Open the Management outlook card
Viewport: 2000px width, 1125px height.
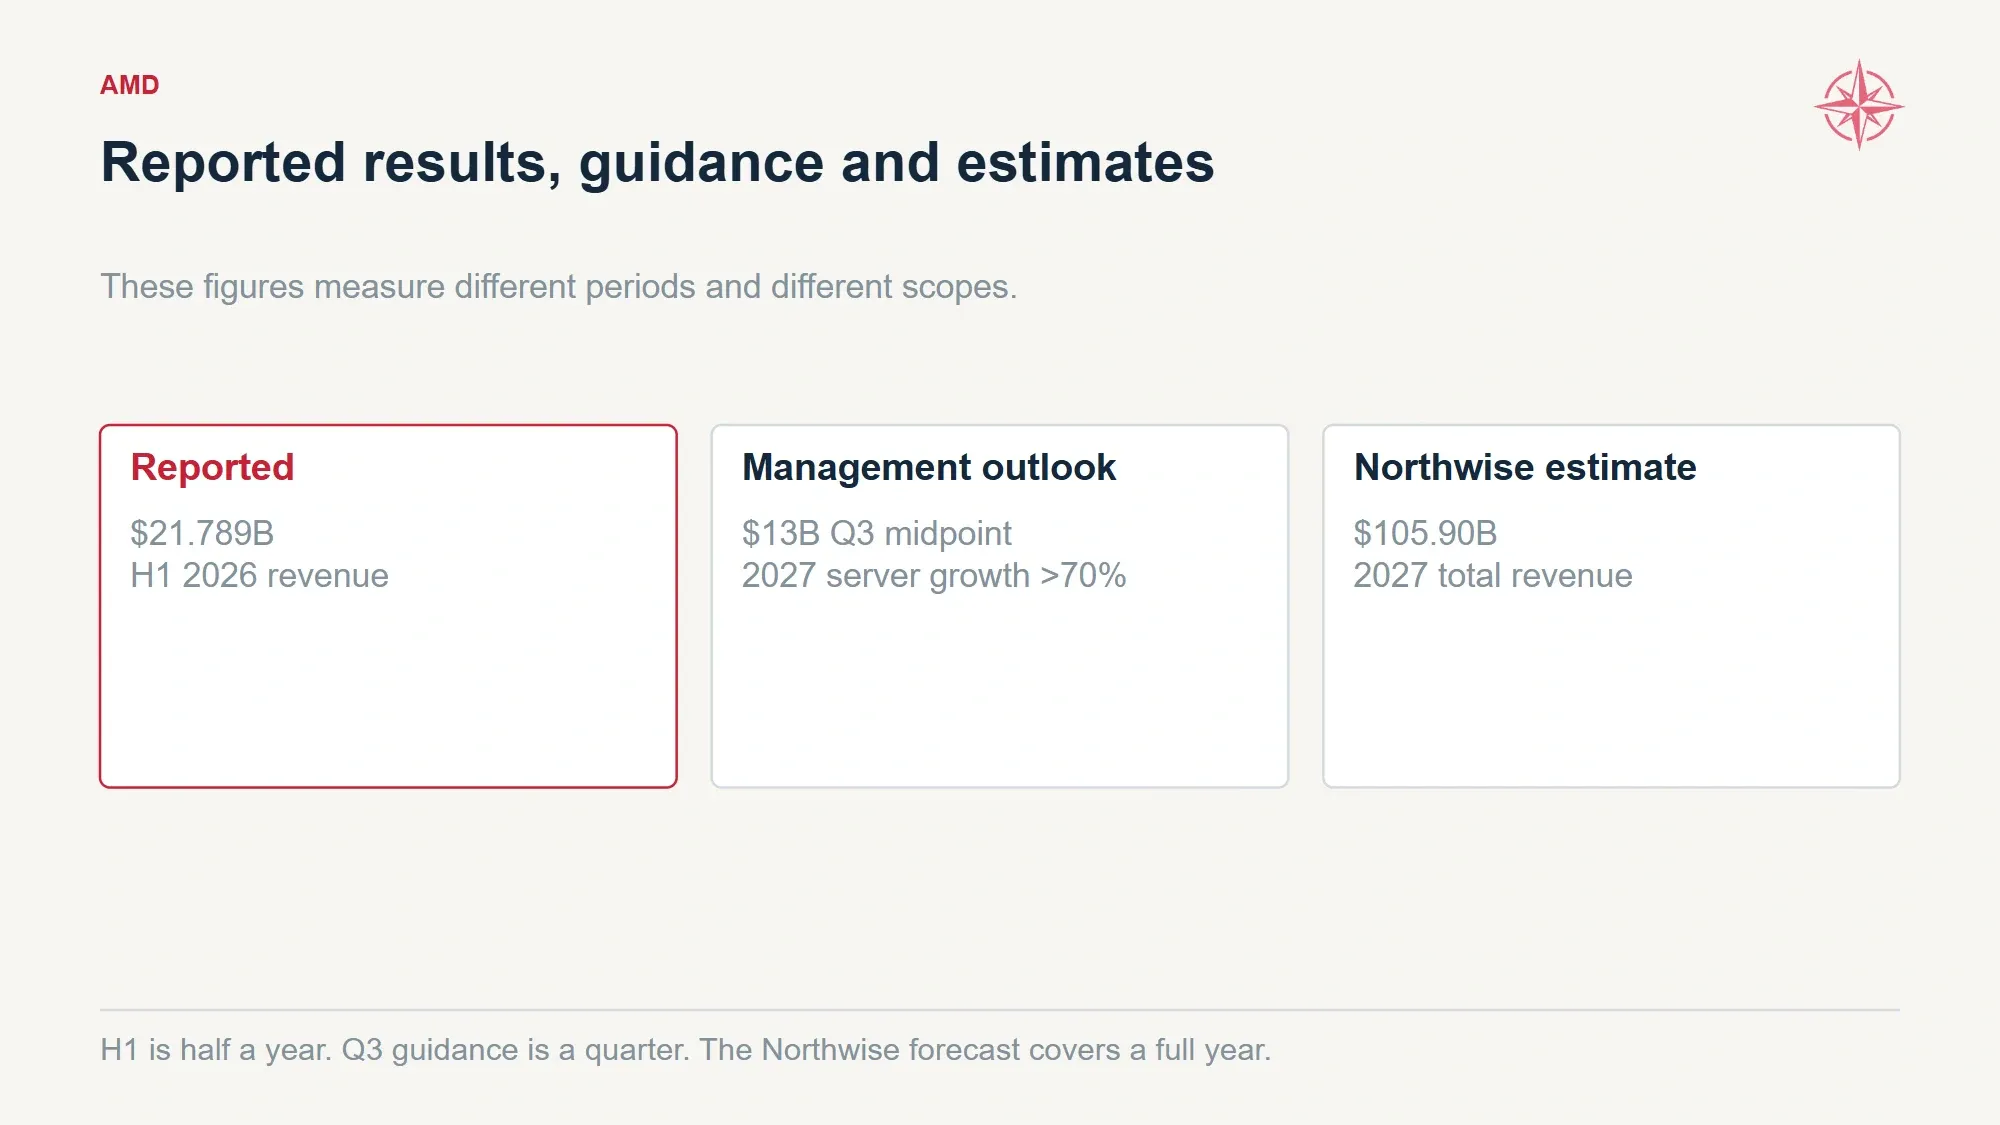pyautogui.click(x=1000, y=606)
